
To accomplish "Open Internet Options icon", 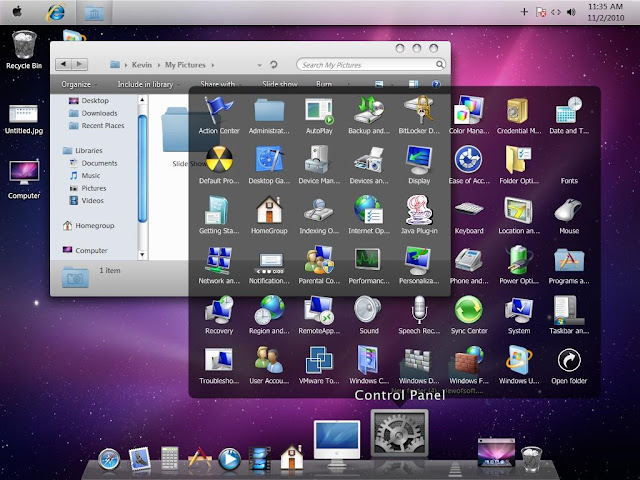I will point(369,210).
